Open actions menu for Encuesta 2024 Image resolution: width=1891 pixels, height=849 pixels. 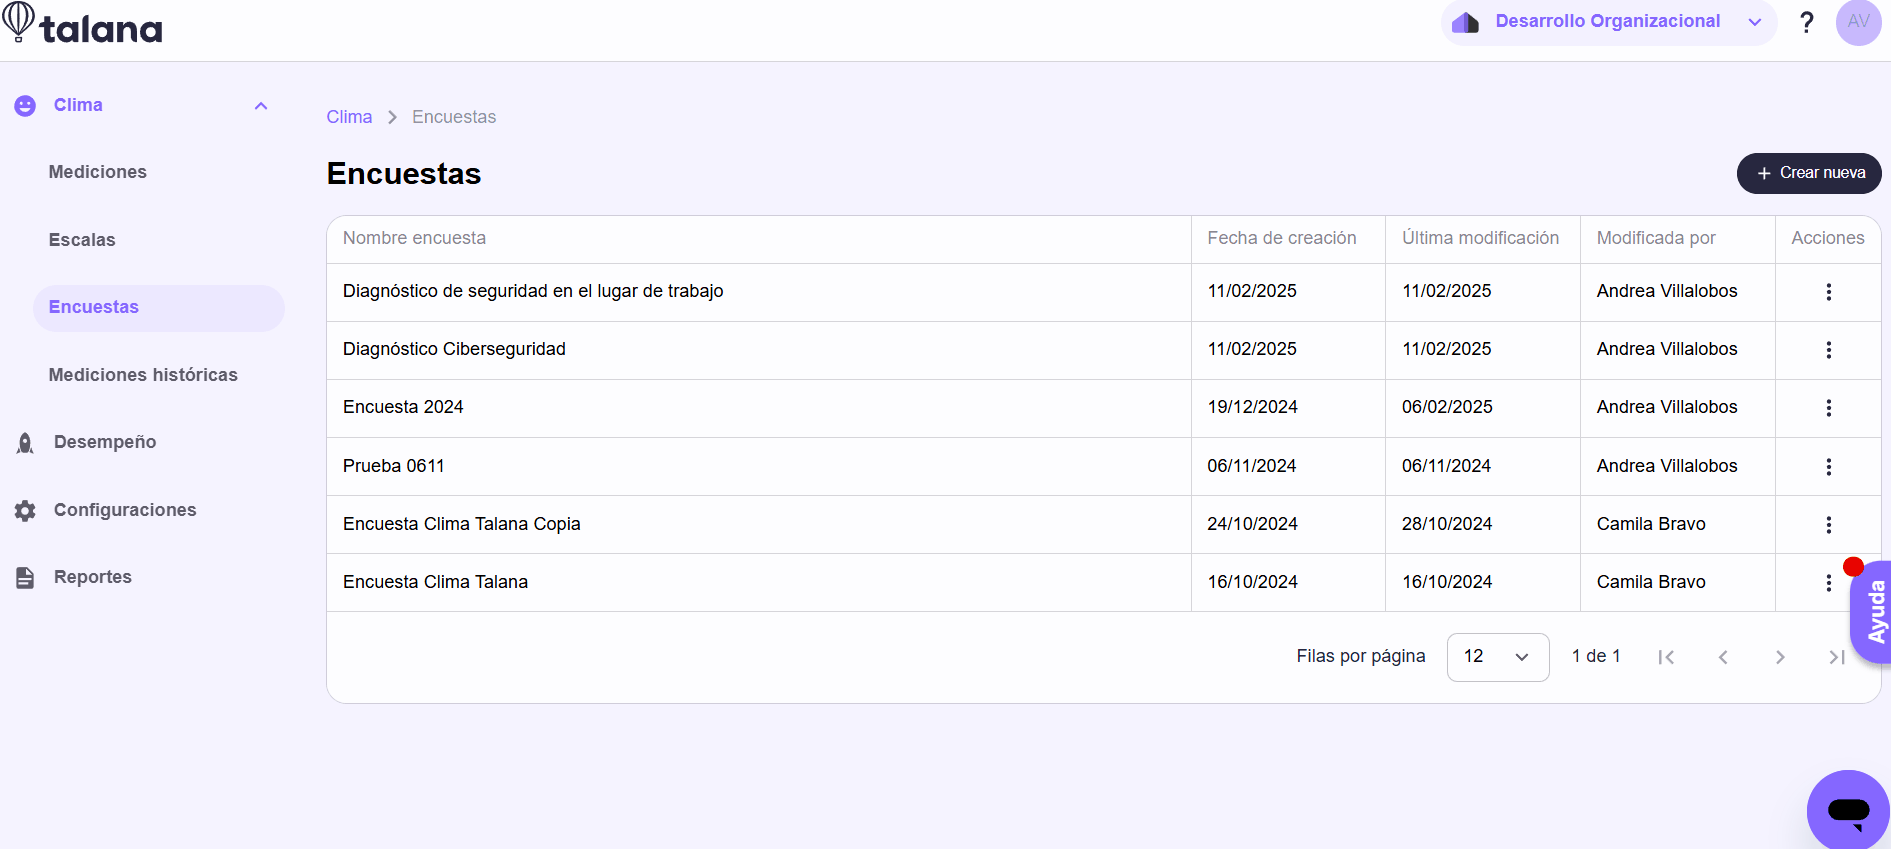tap(1828, 408)
